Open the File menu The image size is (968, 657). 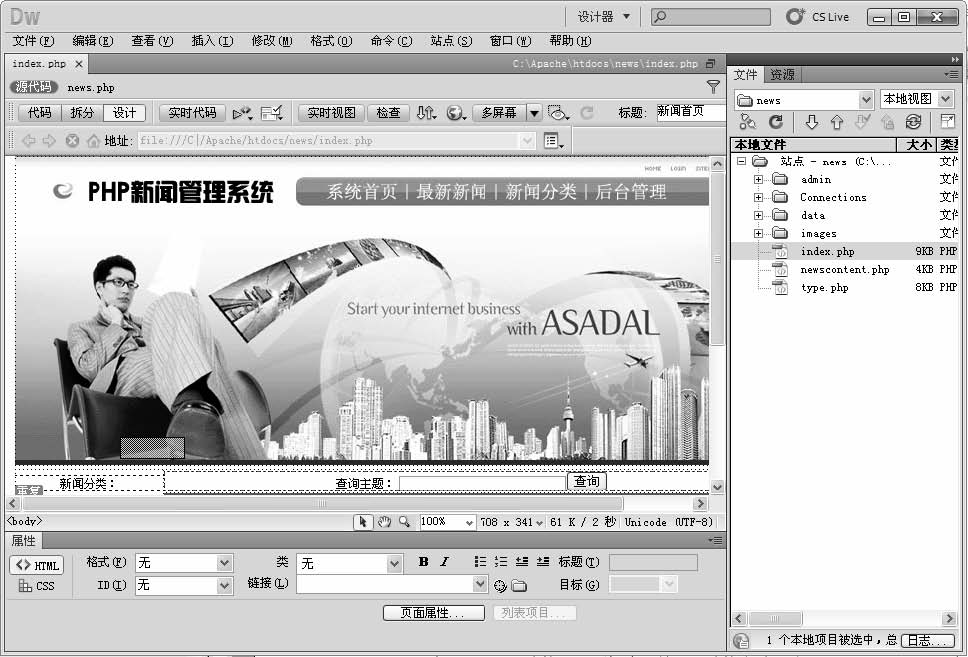[33, 41]
